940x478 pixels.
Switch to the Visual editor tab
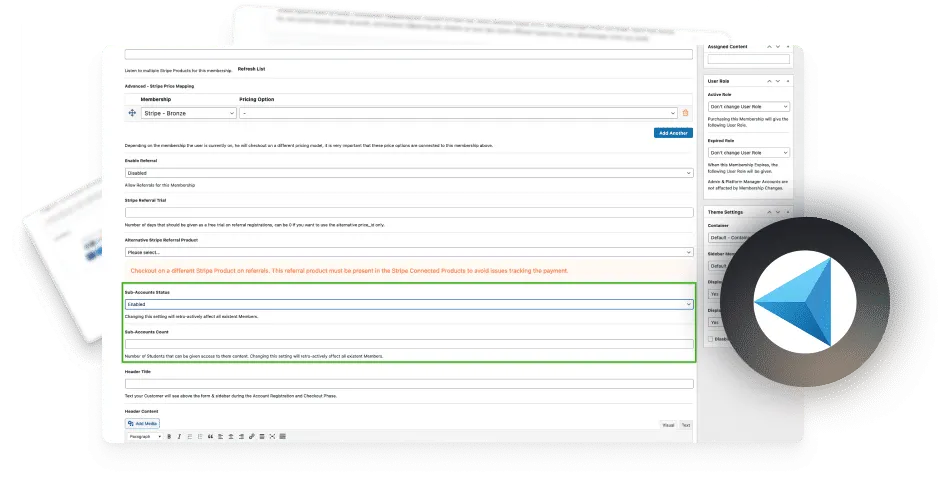tap(668, 425)
